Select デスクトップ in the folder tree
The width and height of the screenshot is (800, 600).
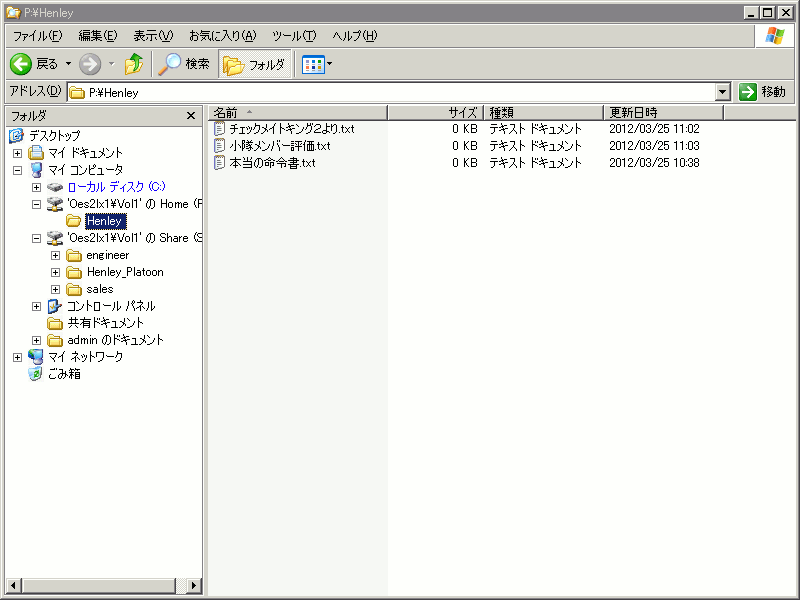pyautogui.click(x=55, y=136)
